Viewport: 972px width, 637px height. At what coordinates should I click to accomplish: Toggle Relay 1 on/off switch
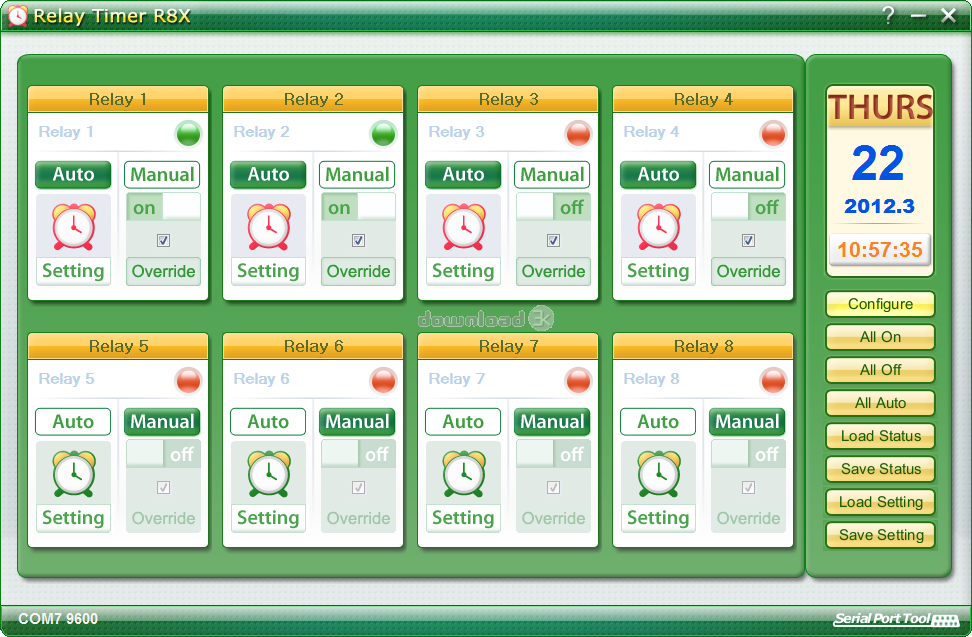(x=163, y=208)
